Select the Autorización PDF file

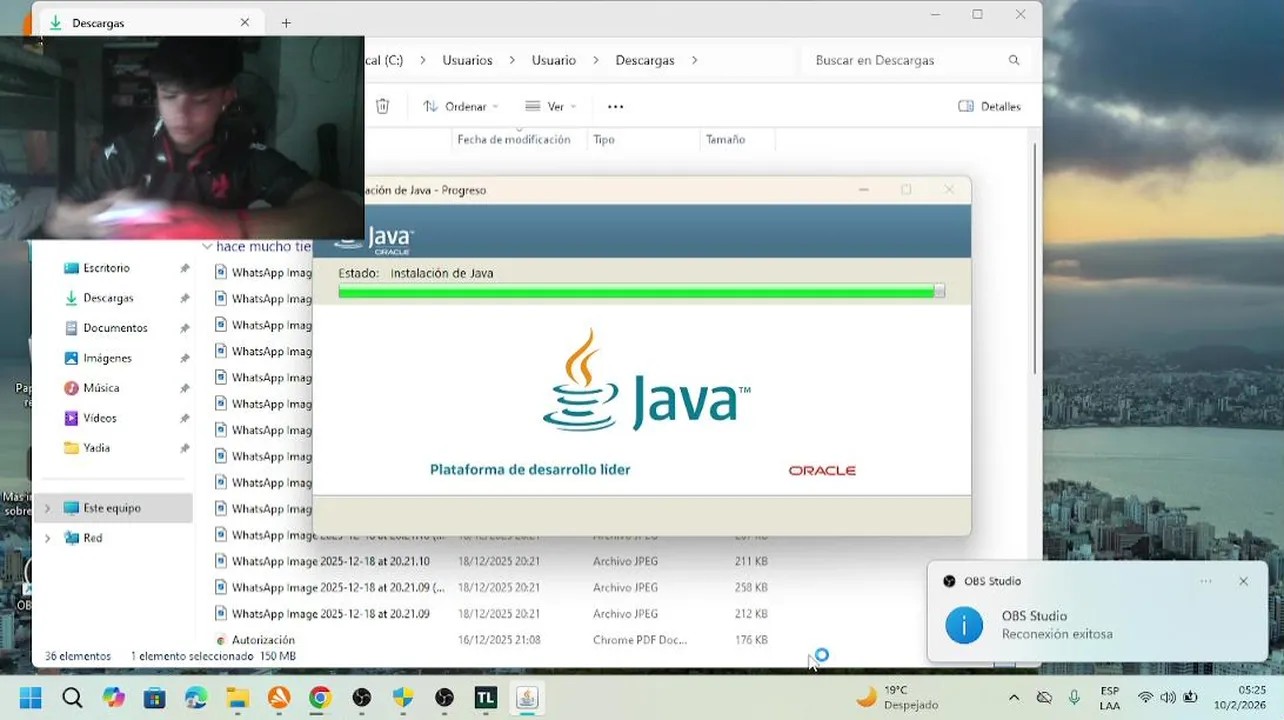[263, 639]
